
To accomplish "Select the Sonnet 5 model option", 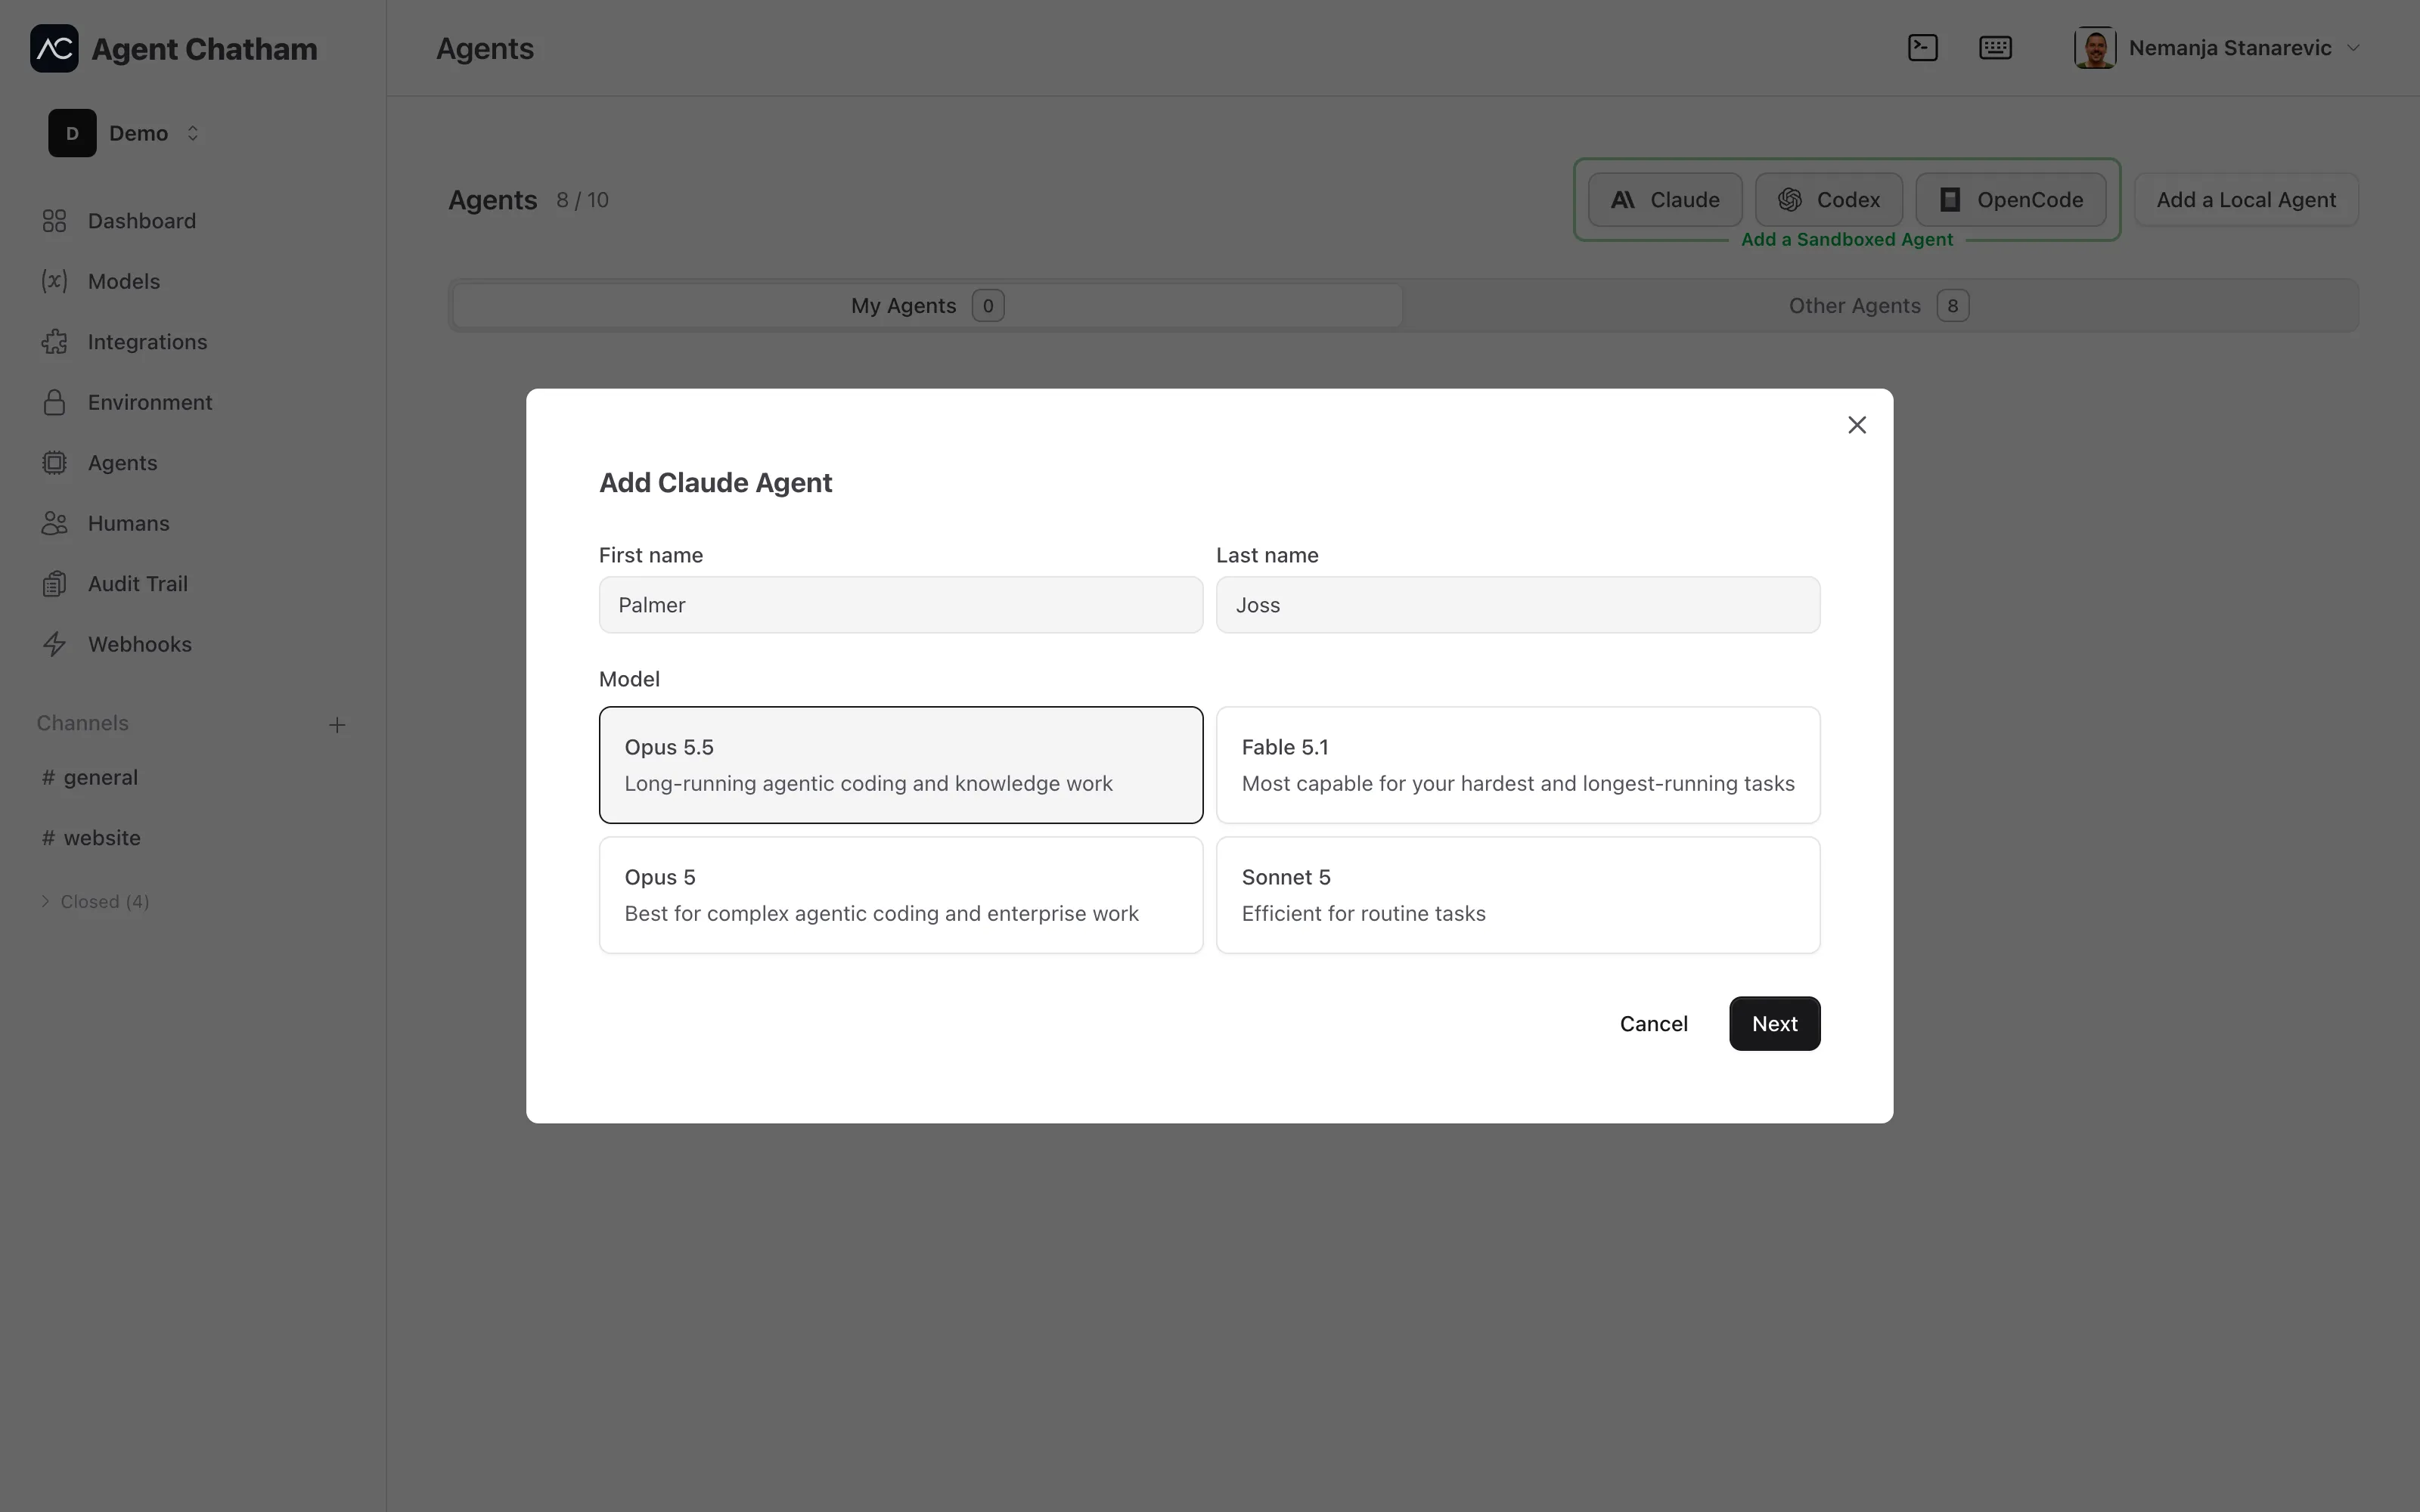I will click(x=1518, y=895).
